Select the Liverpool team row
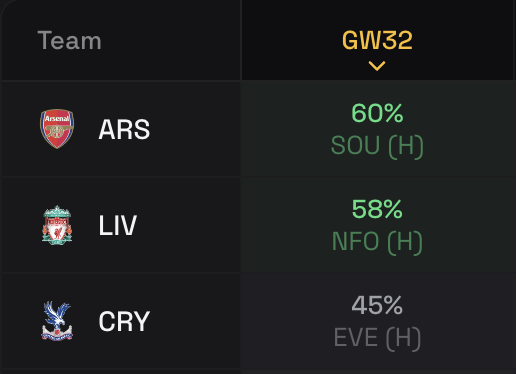 tap(259, 225)
